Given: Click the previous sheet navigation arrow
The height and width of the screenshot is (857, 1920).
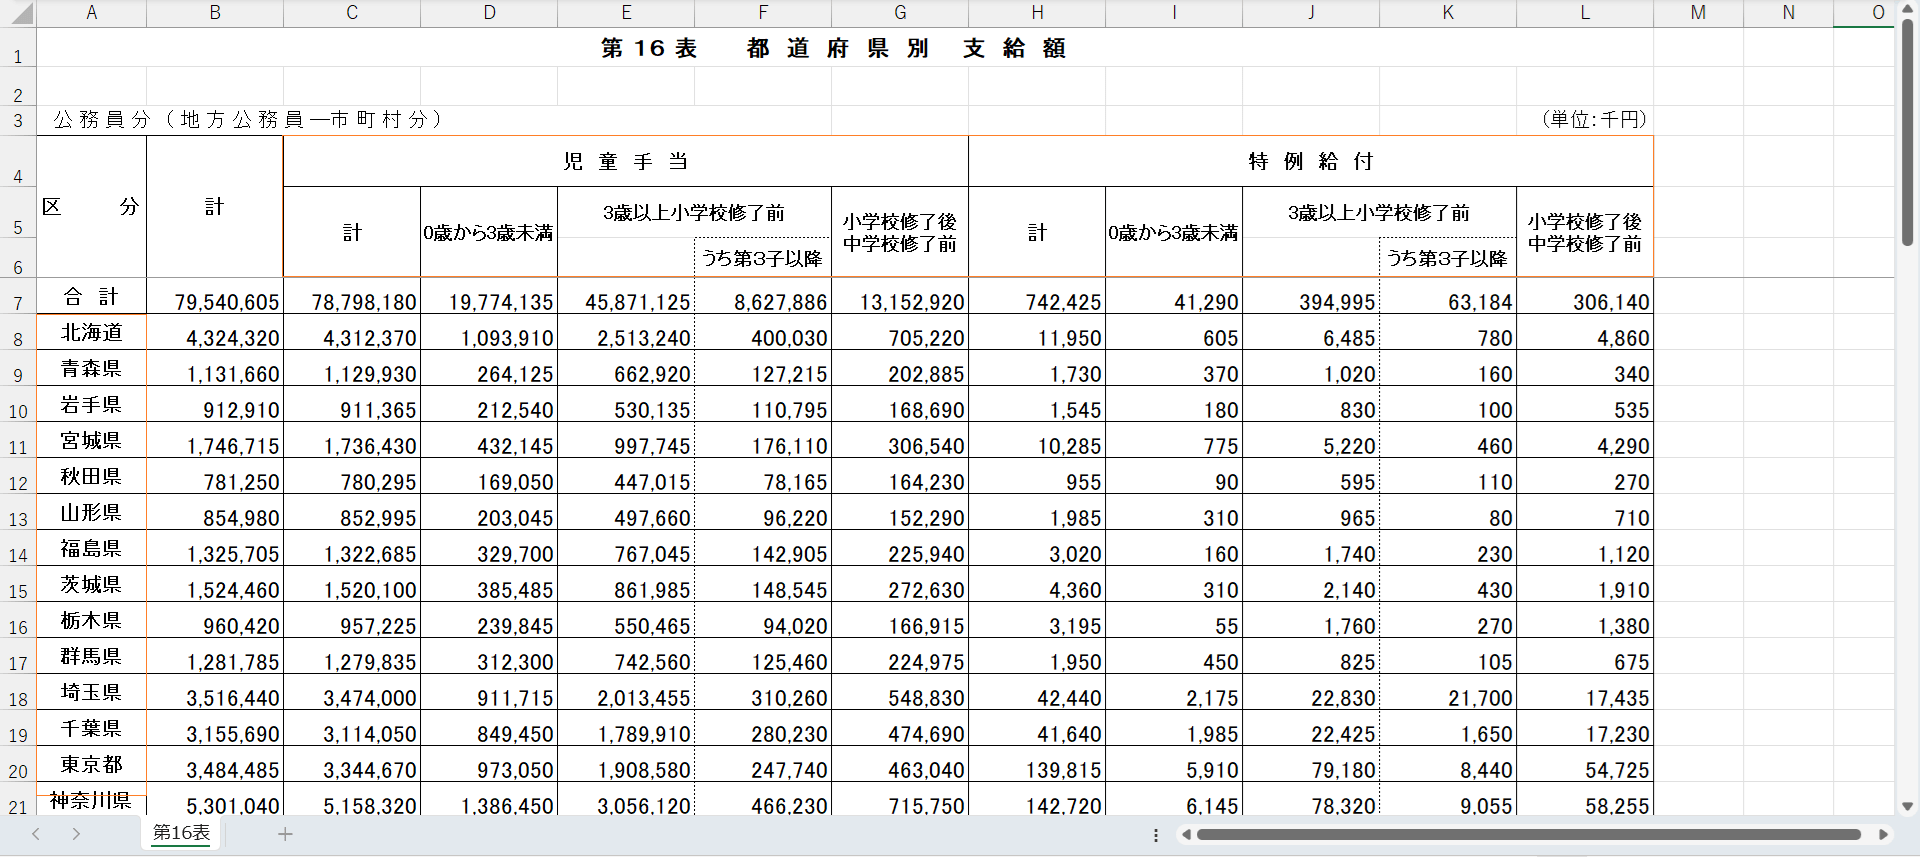Looking at the screenshot, I should [36, 834].
